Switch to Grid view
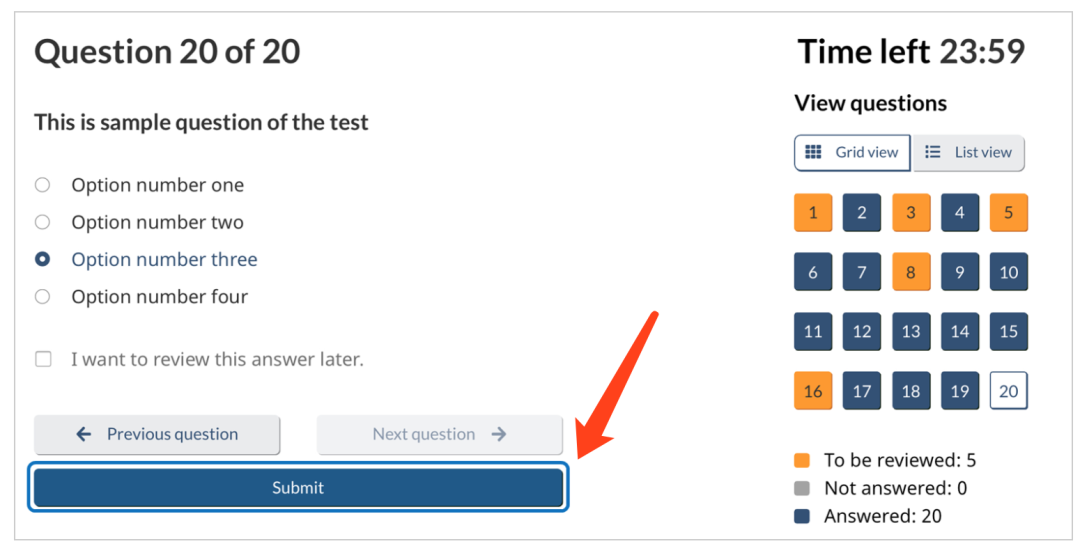Screen dimensions: 1080x546 coord(852,152)
